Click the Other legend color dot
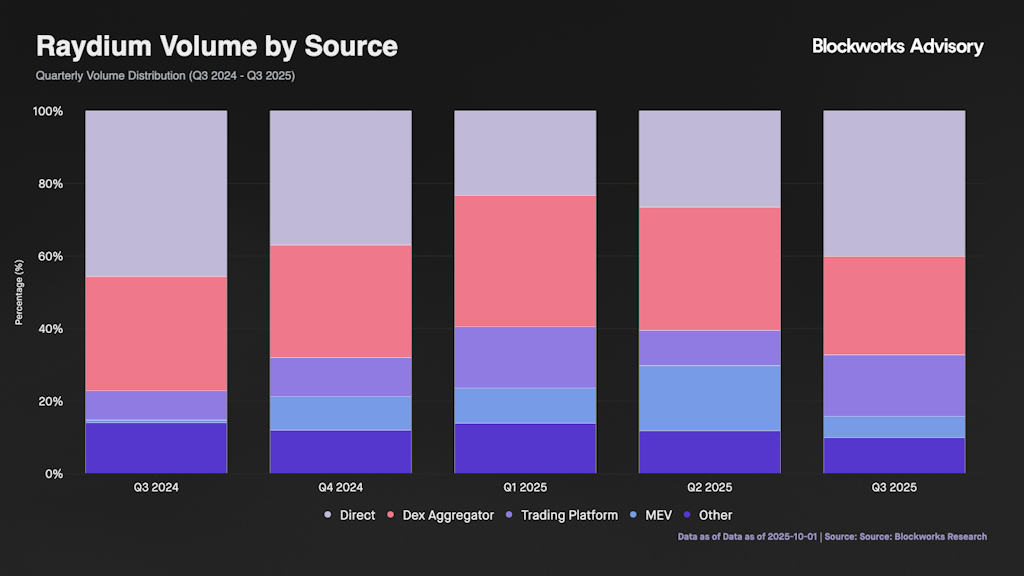Image resolution: width=1024 pixels, height=576 pixels. coord(689,515)
